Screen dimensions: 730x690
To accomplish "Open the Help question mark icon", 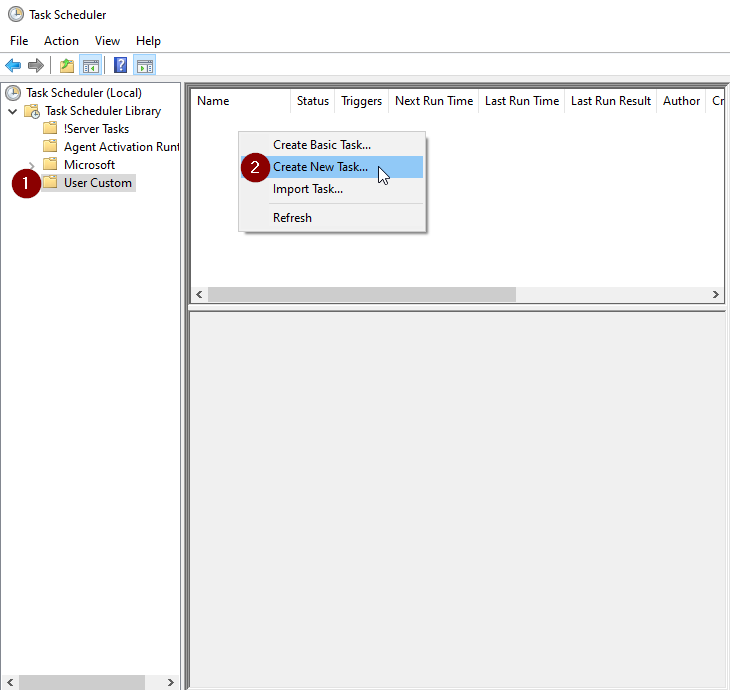I will pyautogui.click(x=120, y=66).
